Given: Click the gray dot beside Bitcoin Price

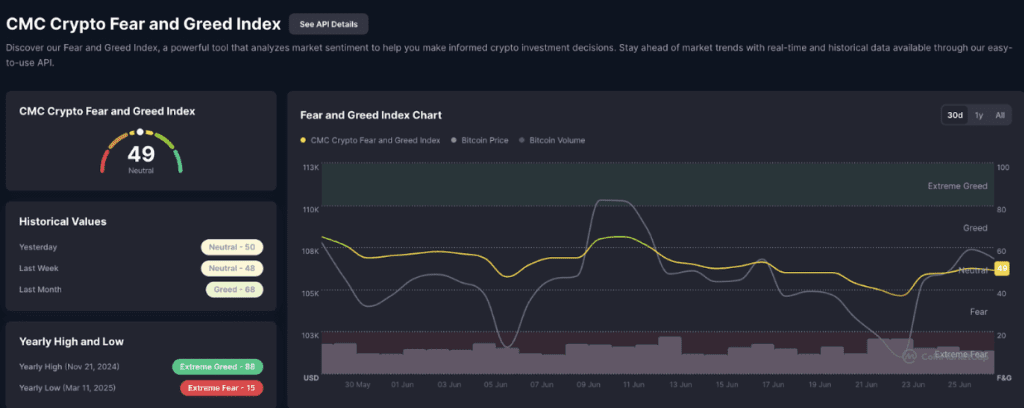Looking at the screenshot, I should (454, 140).
